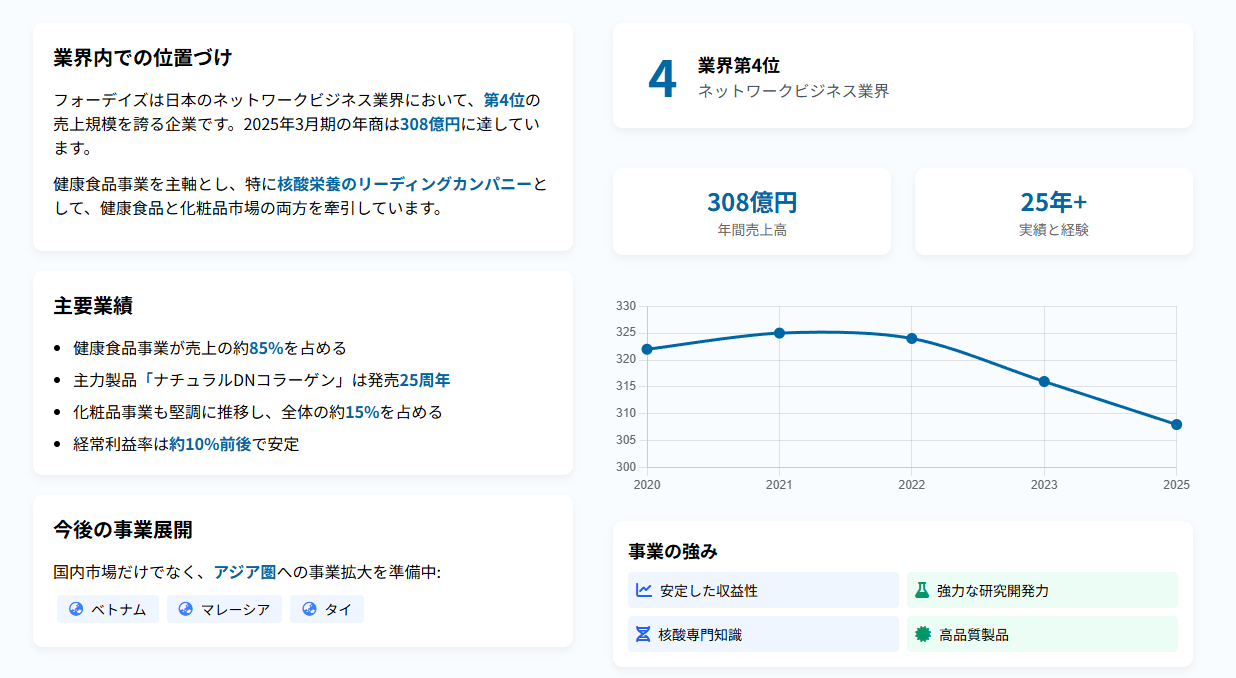The height and width of the screenshot is (678, 1236).
Task: Click the 主要業績 heading
Action: click(93, 305)
